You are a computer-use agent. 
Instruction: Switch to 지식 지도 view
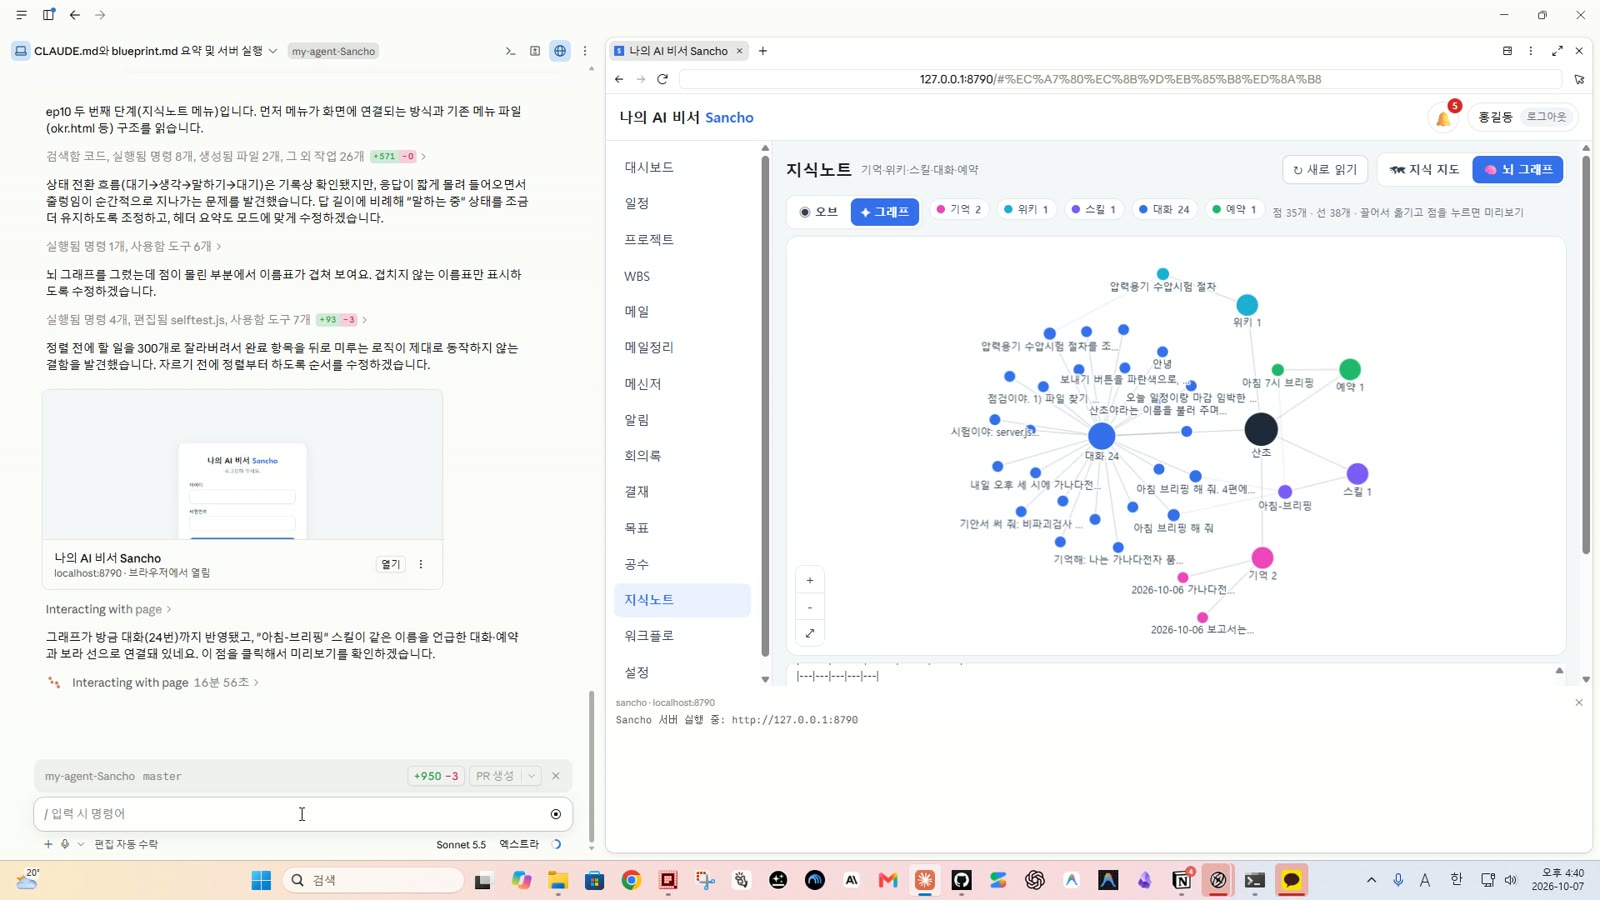pos(1424,170)
